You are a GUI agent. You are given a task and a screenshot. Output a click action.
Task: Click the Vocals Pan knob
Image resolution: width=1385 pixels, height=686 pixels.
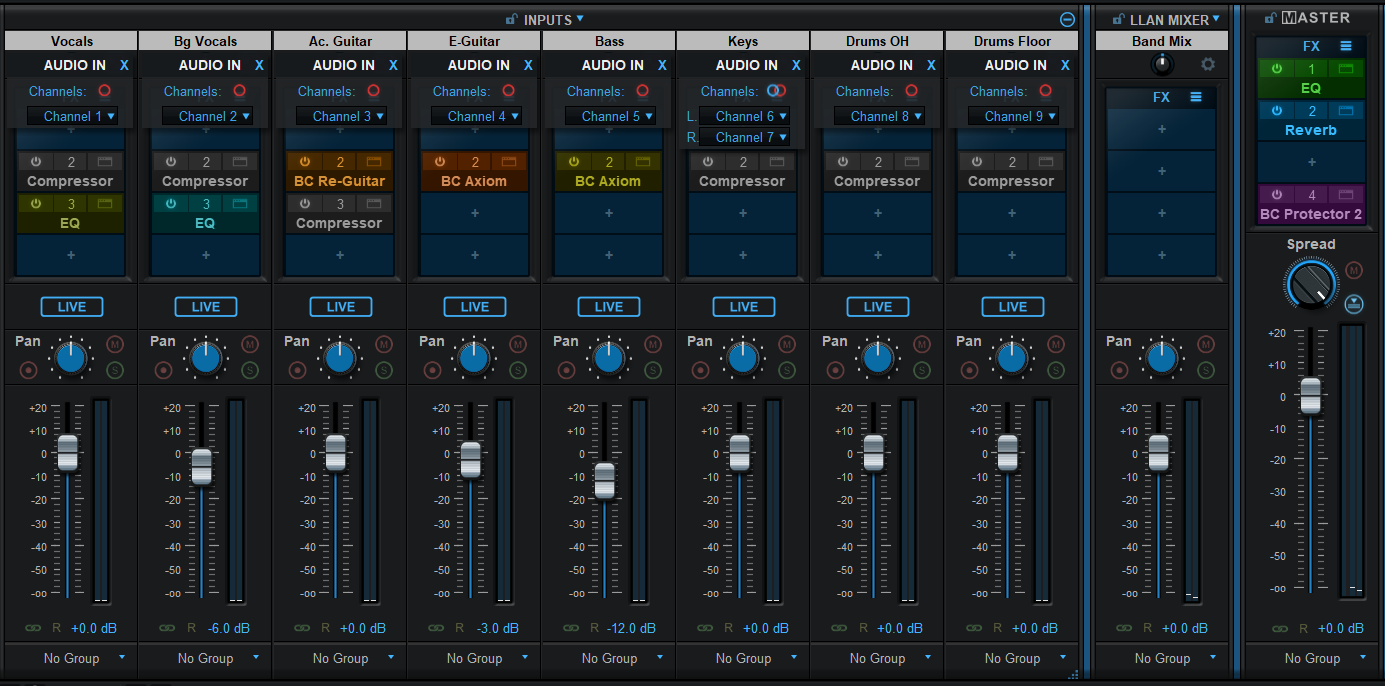[71, 357]
